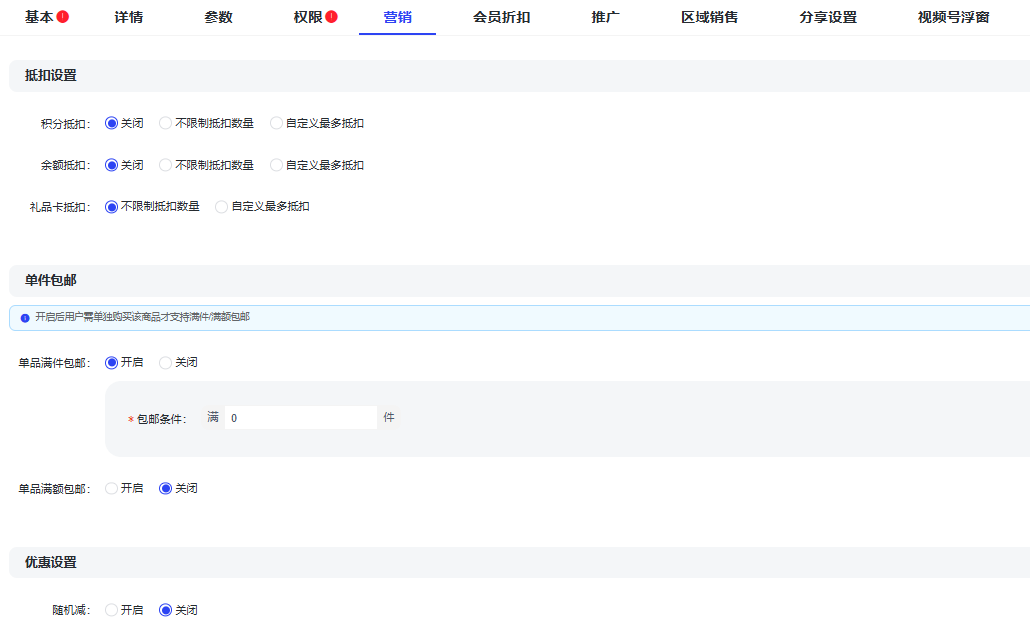Click the red alert badge on 基本 tab
This screenshot has height=640, width=1030.
point(63,17)
